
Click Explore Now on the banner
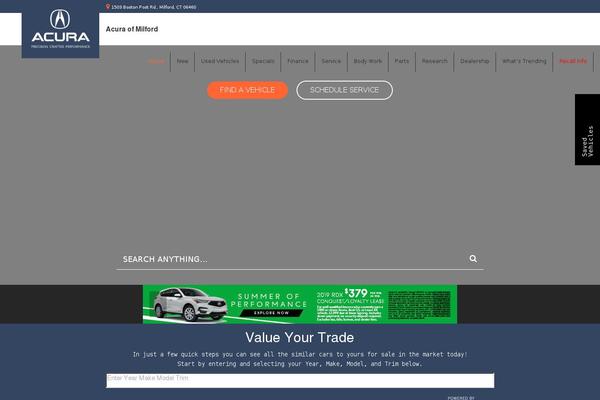(x=271, y=313)
